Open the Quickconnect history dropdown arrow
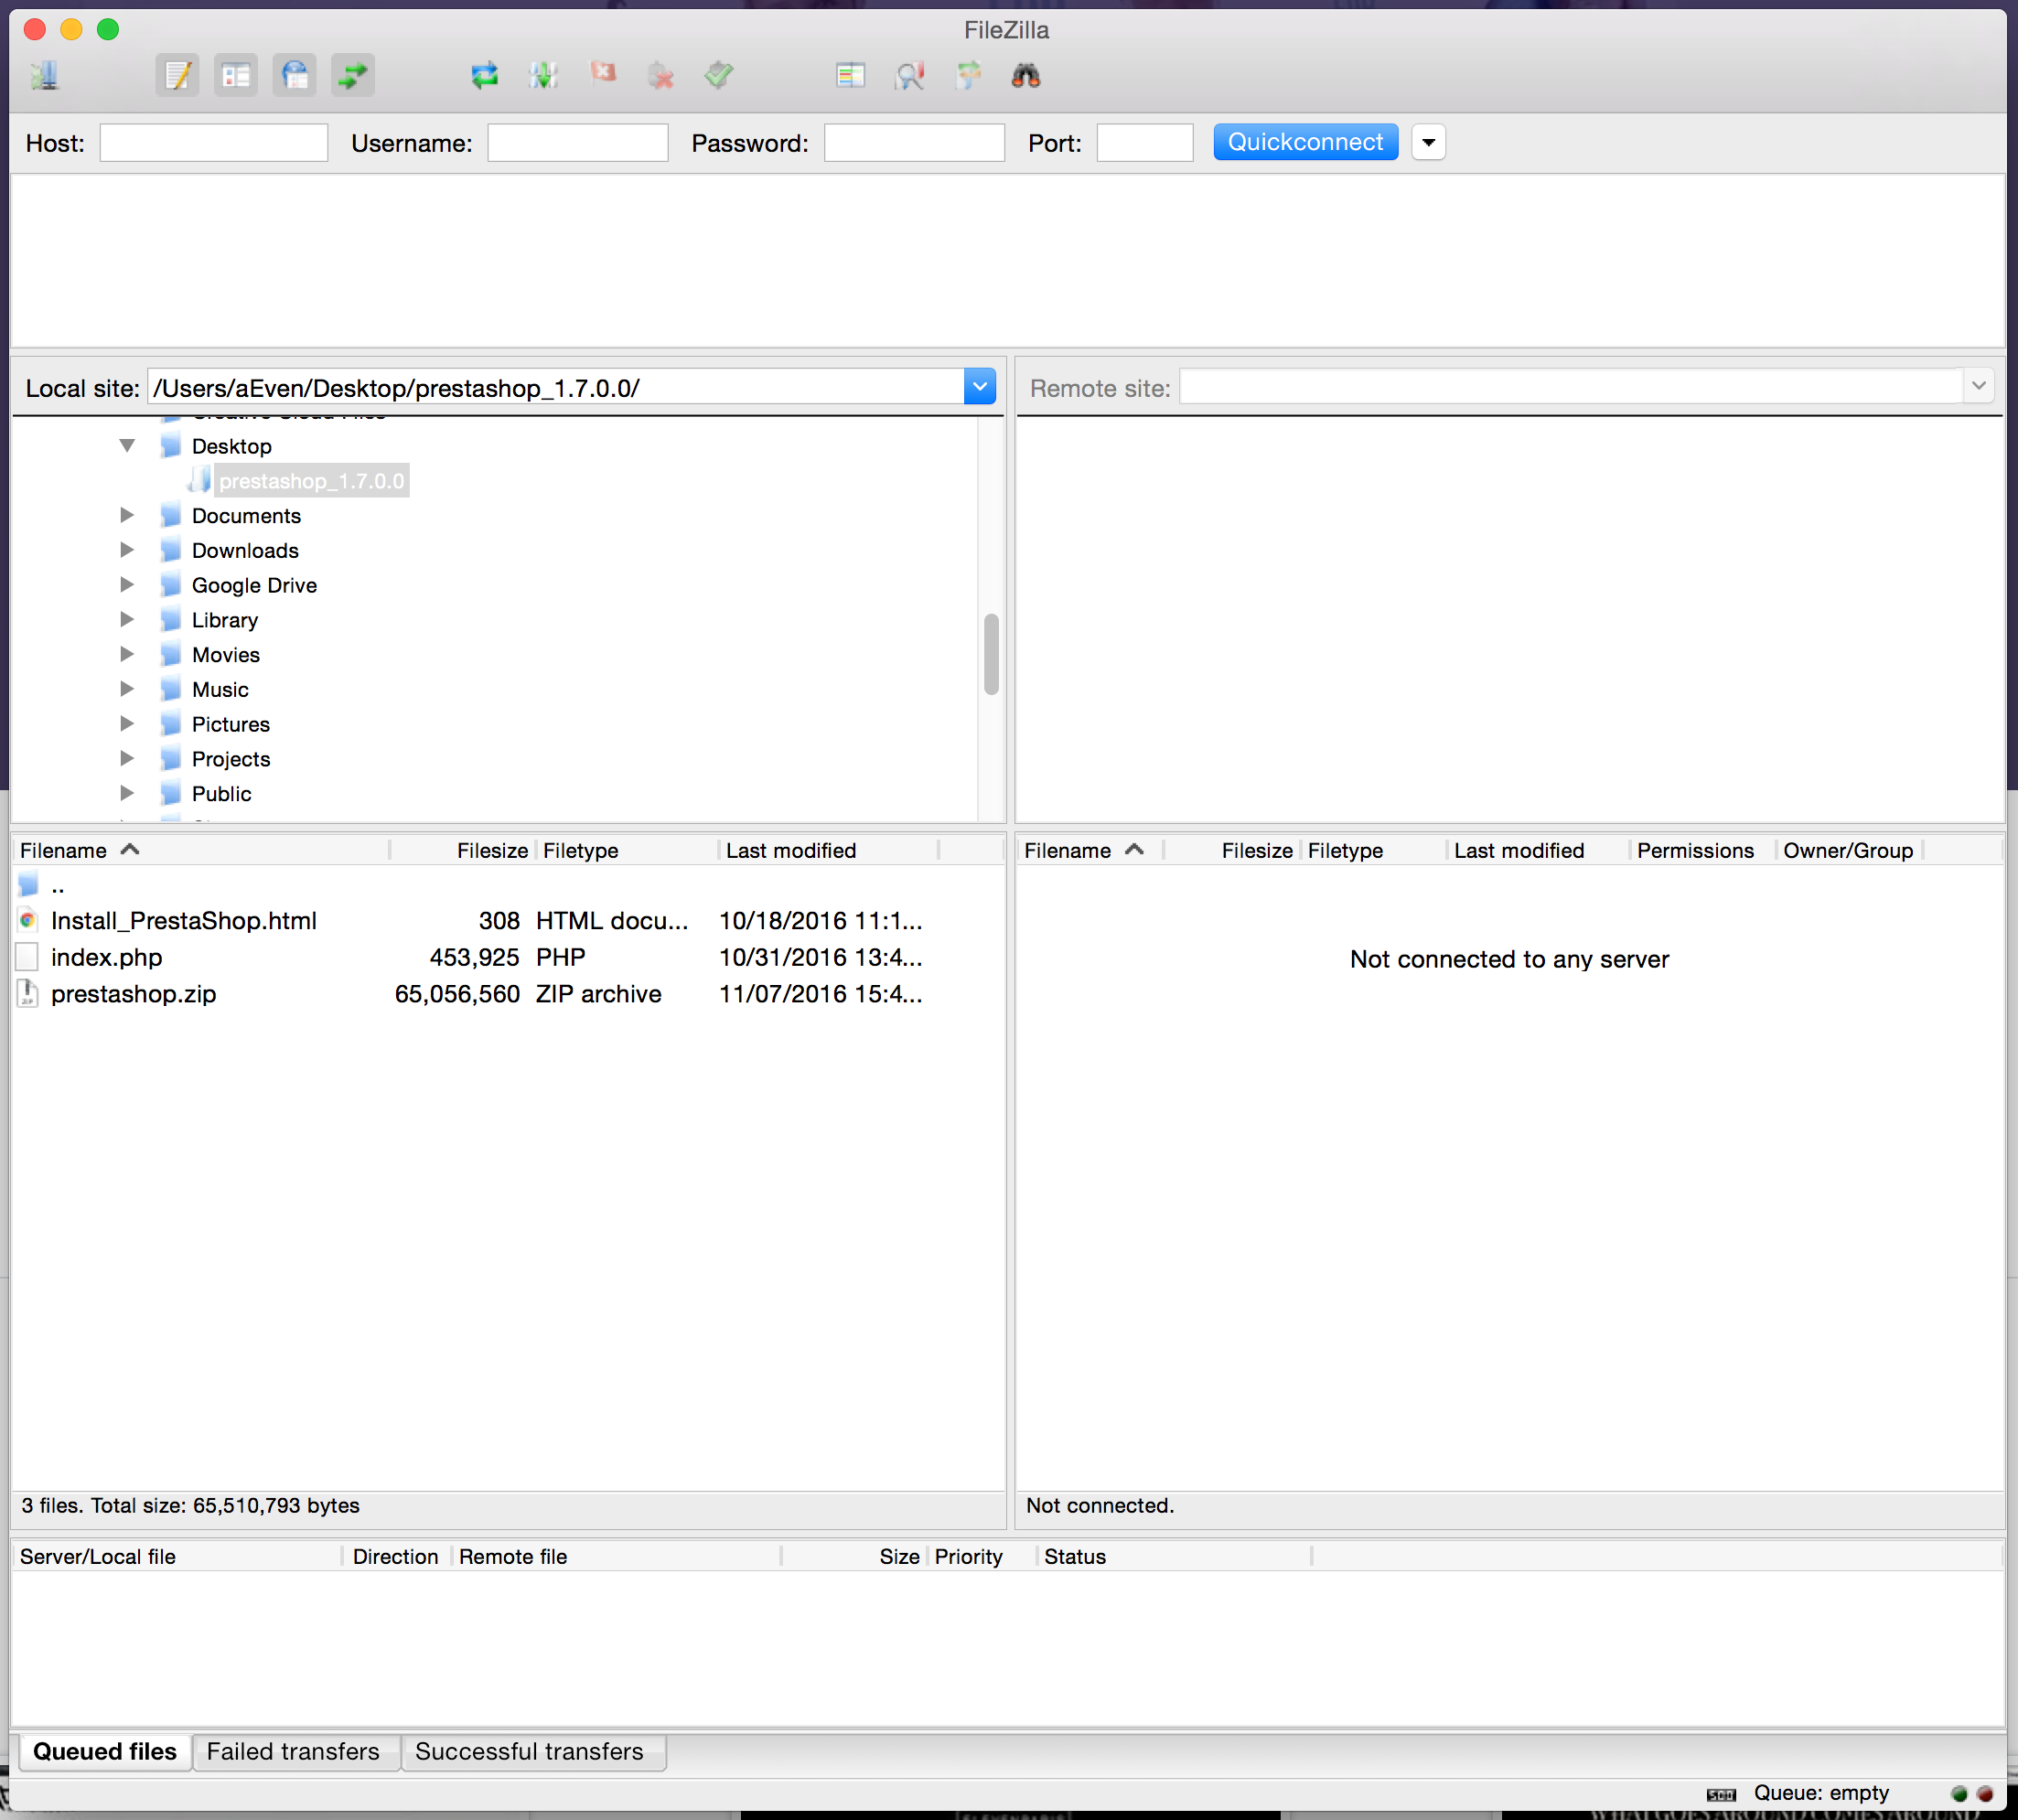Viewport: 2018px width, 1820px height. [x=1428, y=142]
